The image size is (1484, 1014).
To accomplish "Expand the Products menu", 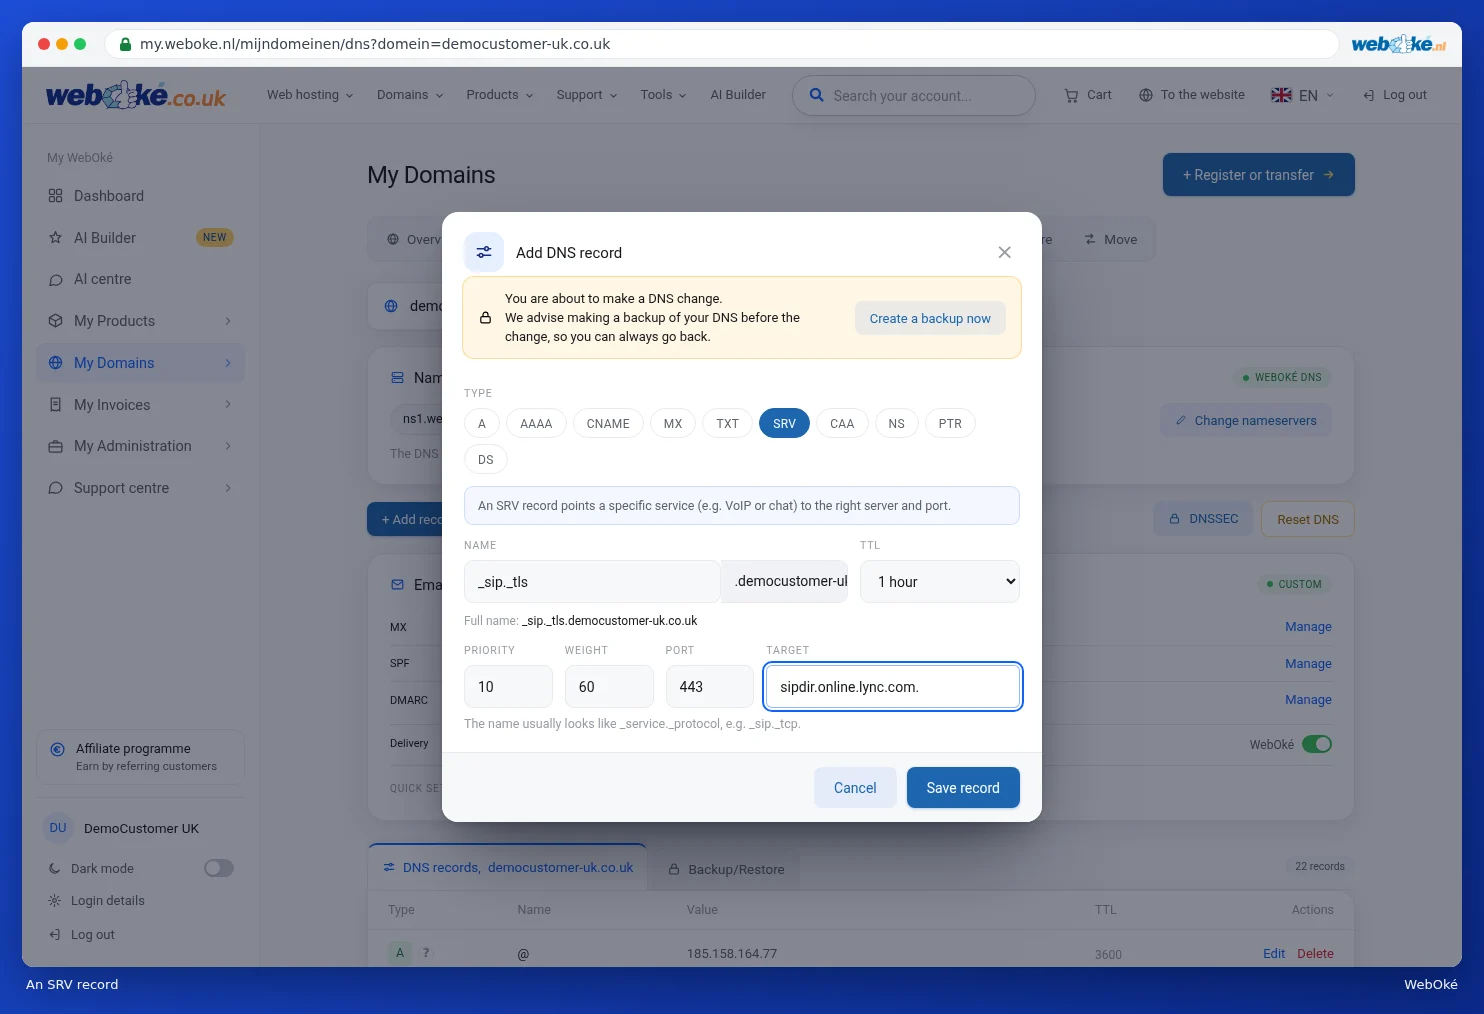I will 500,95.
